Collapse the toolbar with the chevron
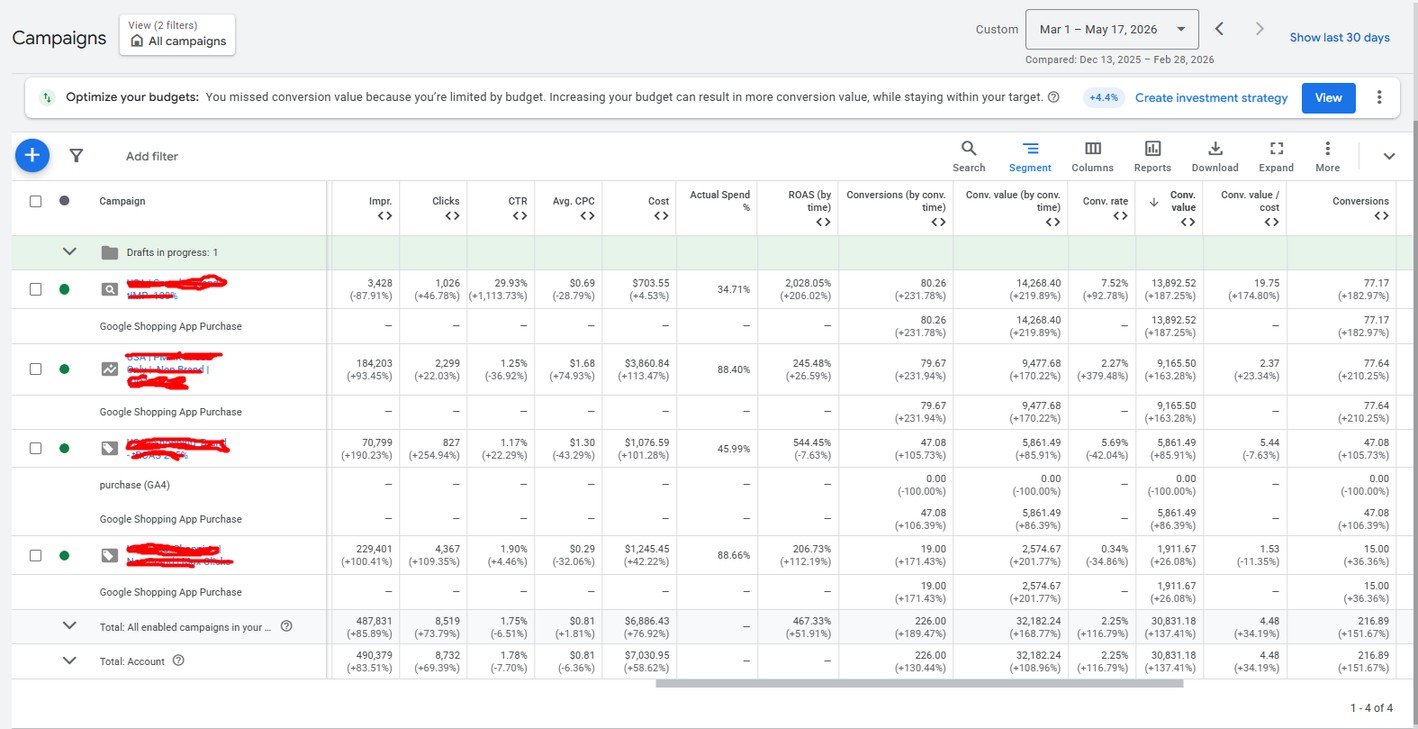This screenshot has height=729, width=1418. [x=1389, y=156]
